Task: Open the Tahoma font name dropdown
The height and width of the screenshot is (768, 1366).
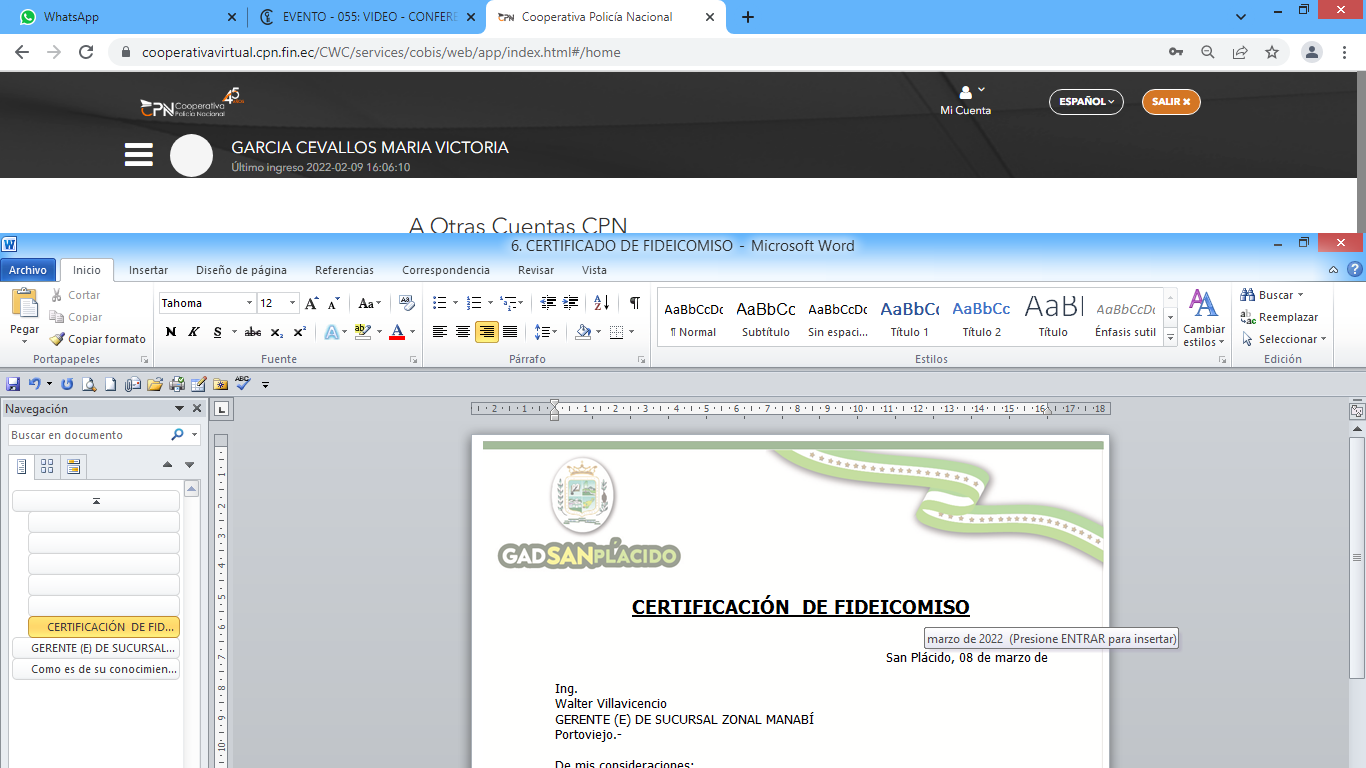Action: tap(249, 303)
